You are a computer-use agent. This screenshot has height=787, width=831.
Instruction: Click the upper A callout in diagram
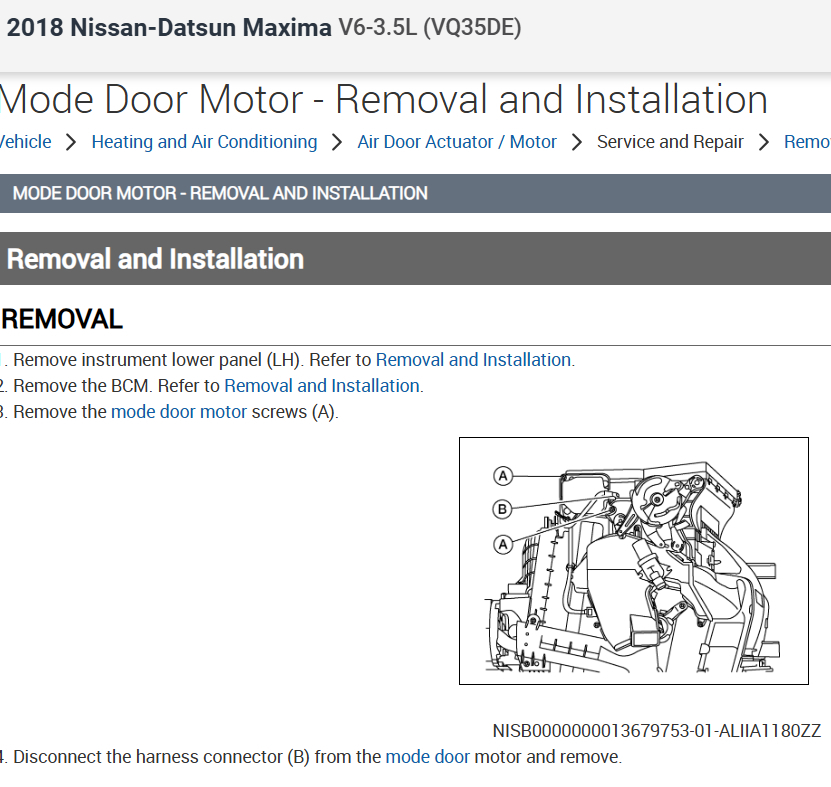click(503, 475)
